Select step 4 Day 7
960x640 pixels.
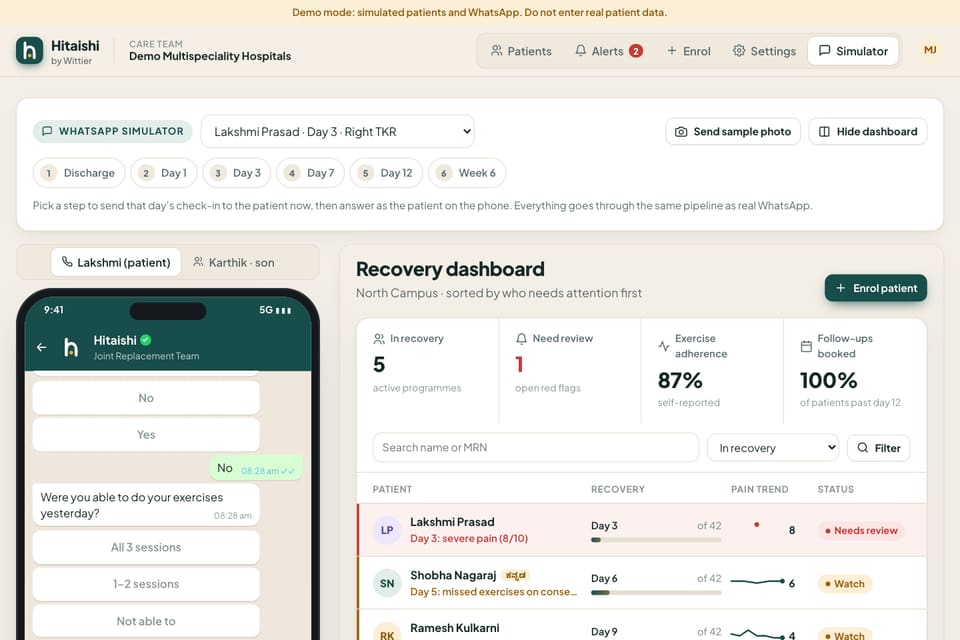pyautogui.click(x=310, y=173)
